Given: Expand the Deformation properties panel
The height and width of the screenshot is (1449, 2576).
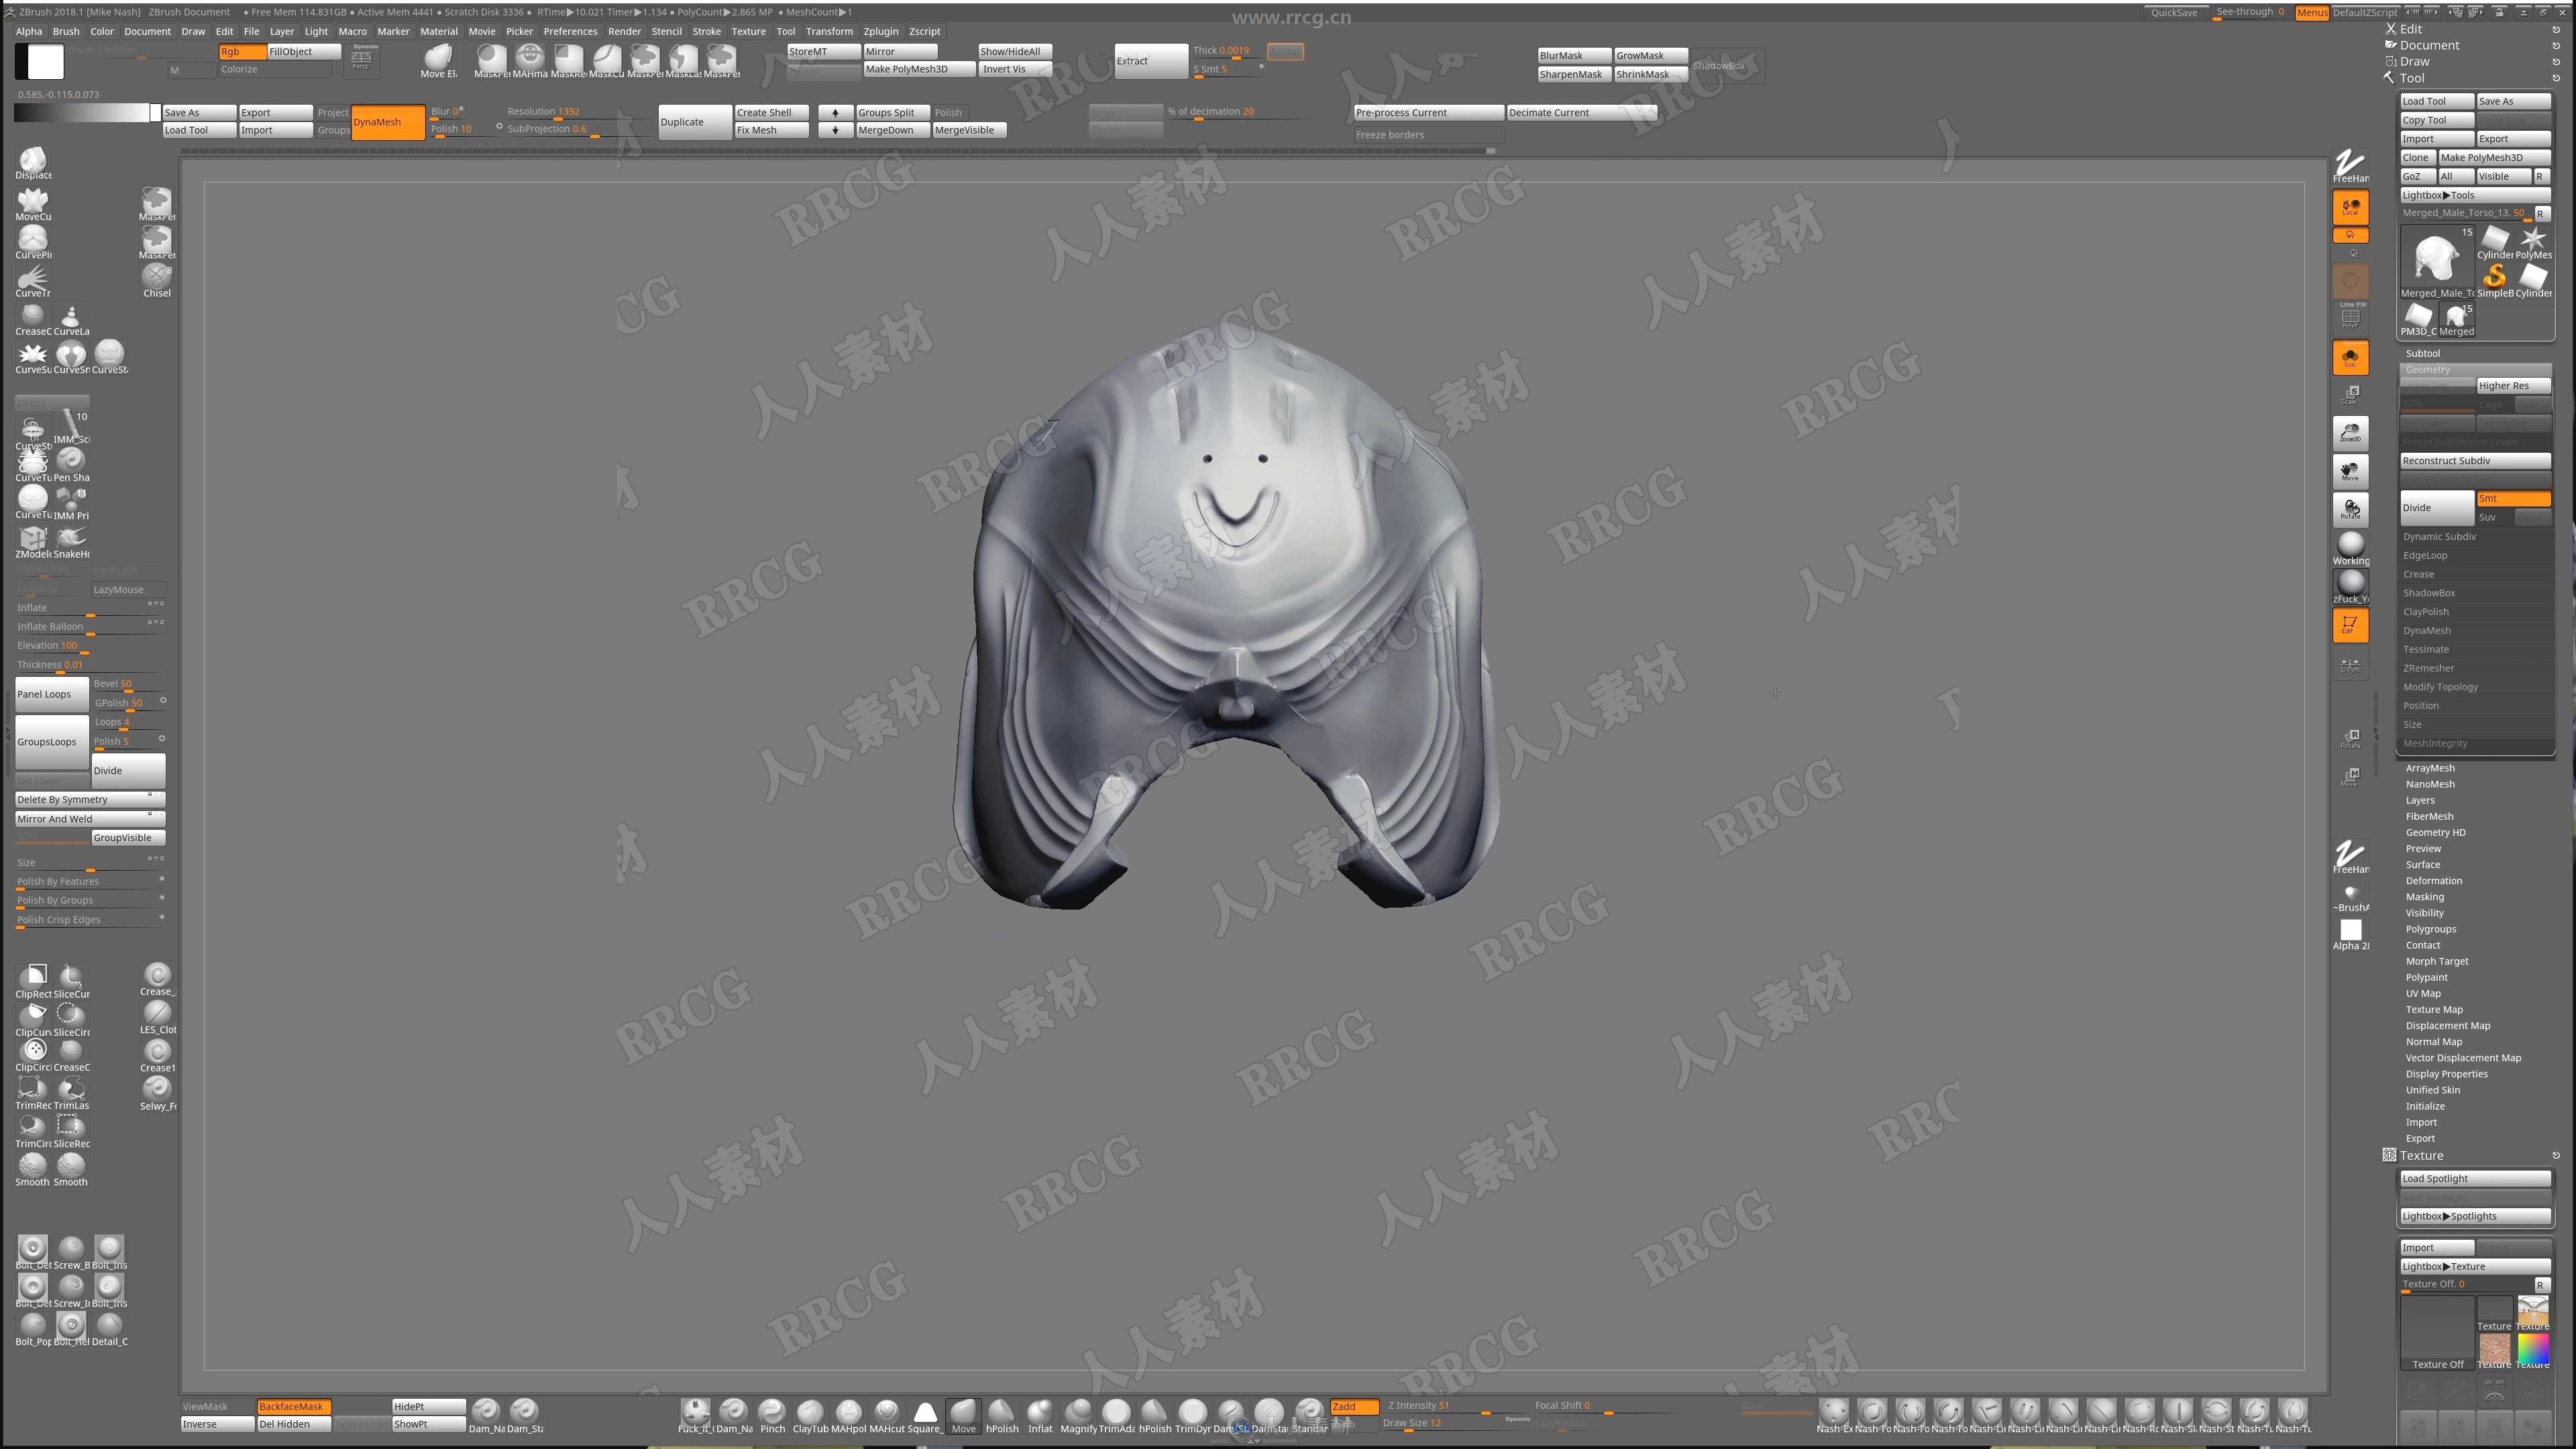Looking at the screenshot, I should [x=2432, y=881].
